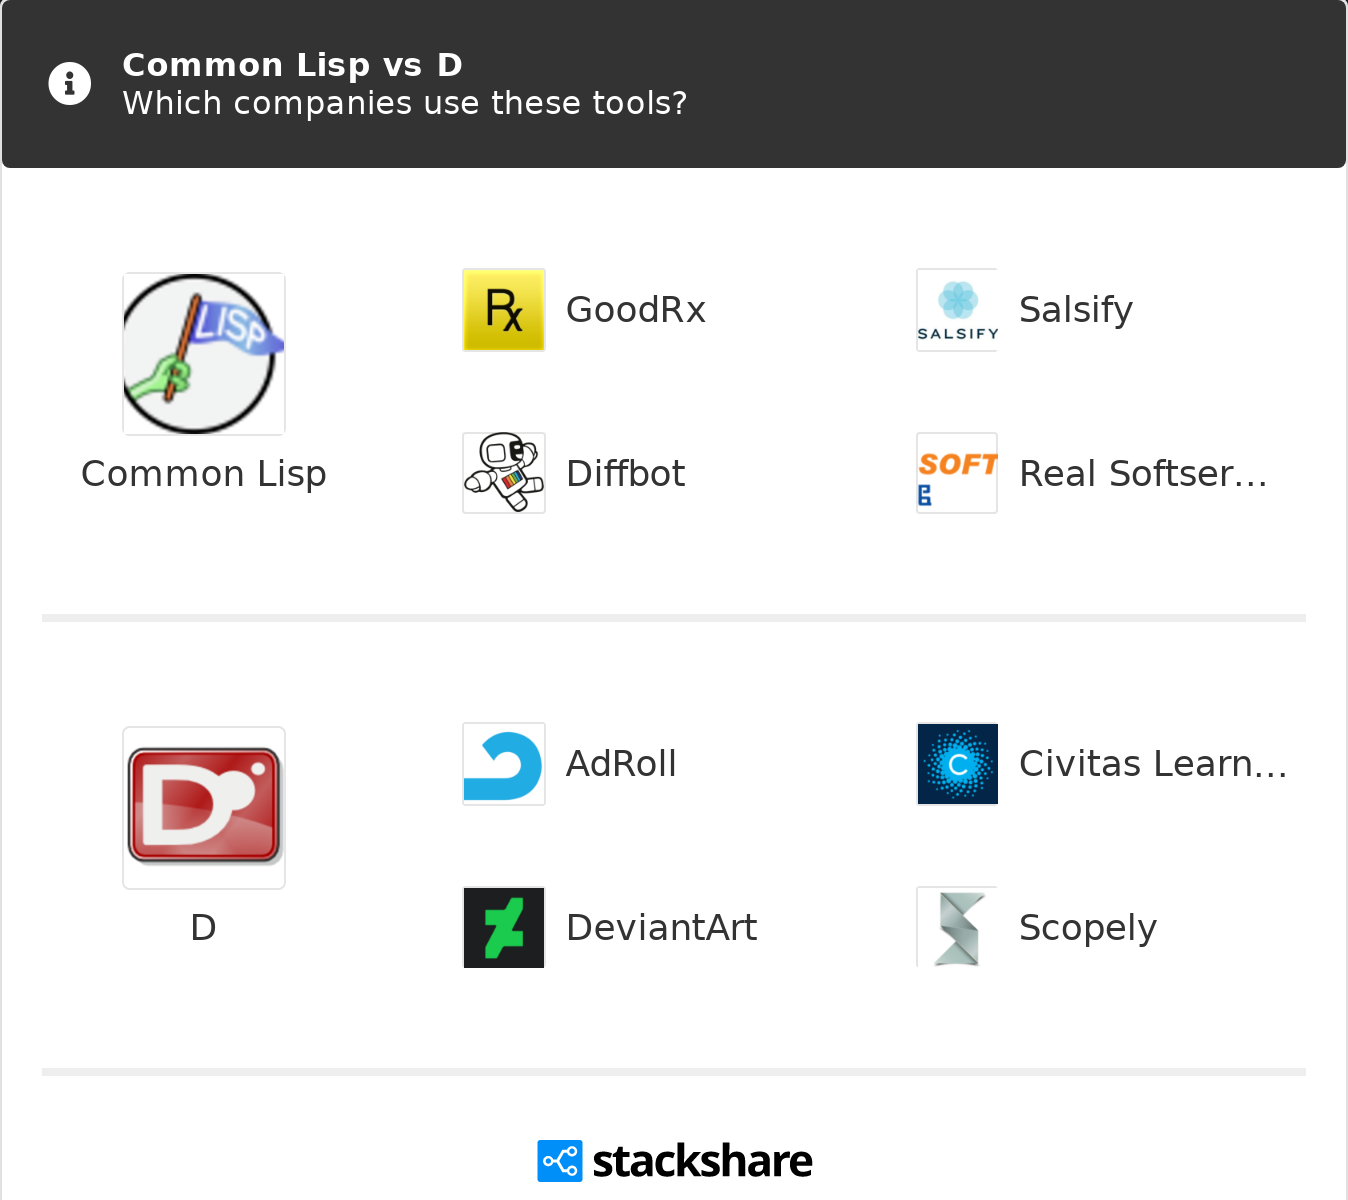Click the stackshare wordmark at the bottom
Viewport: 1348px width, 1200px height.
[703, 1161]
